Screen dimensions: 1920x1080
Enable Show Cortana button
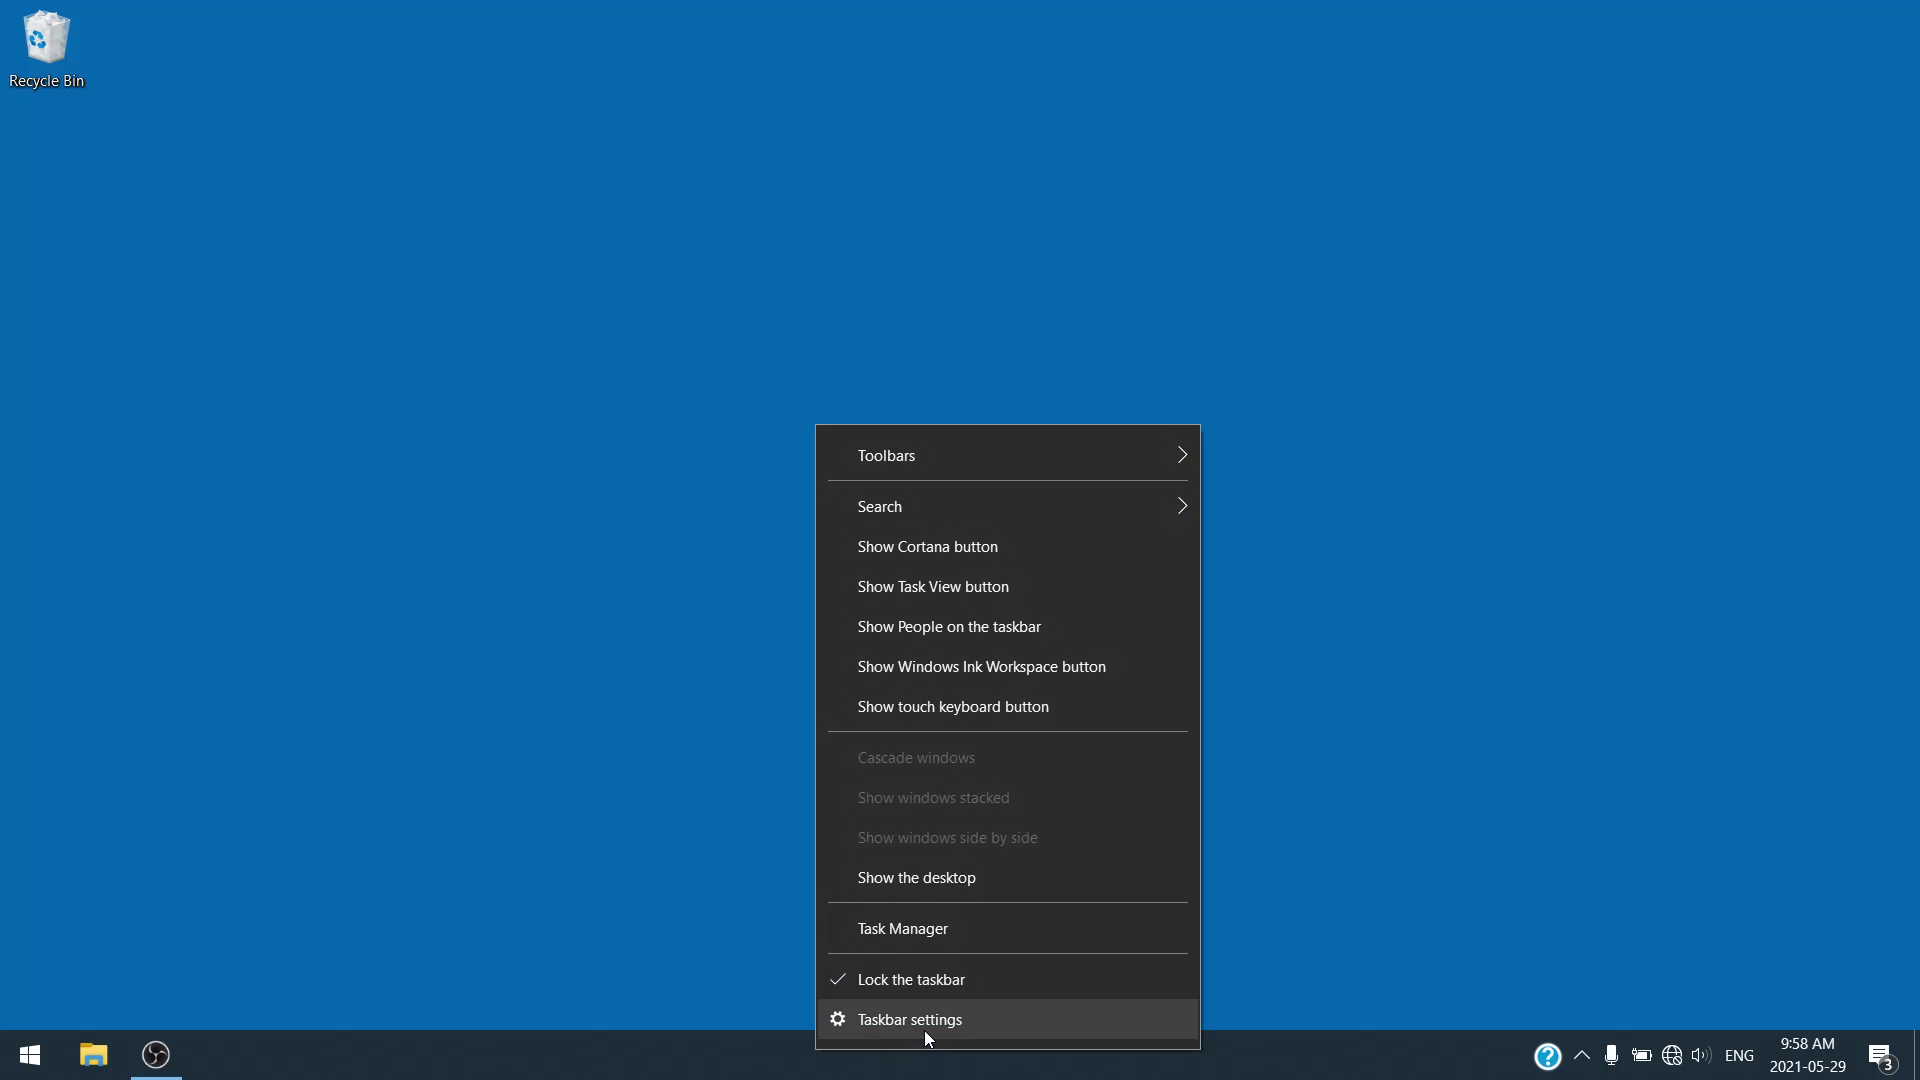927,547
